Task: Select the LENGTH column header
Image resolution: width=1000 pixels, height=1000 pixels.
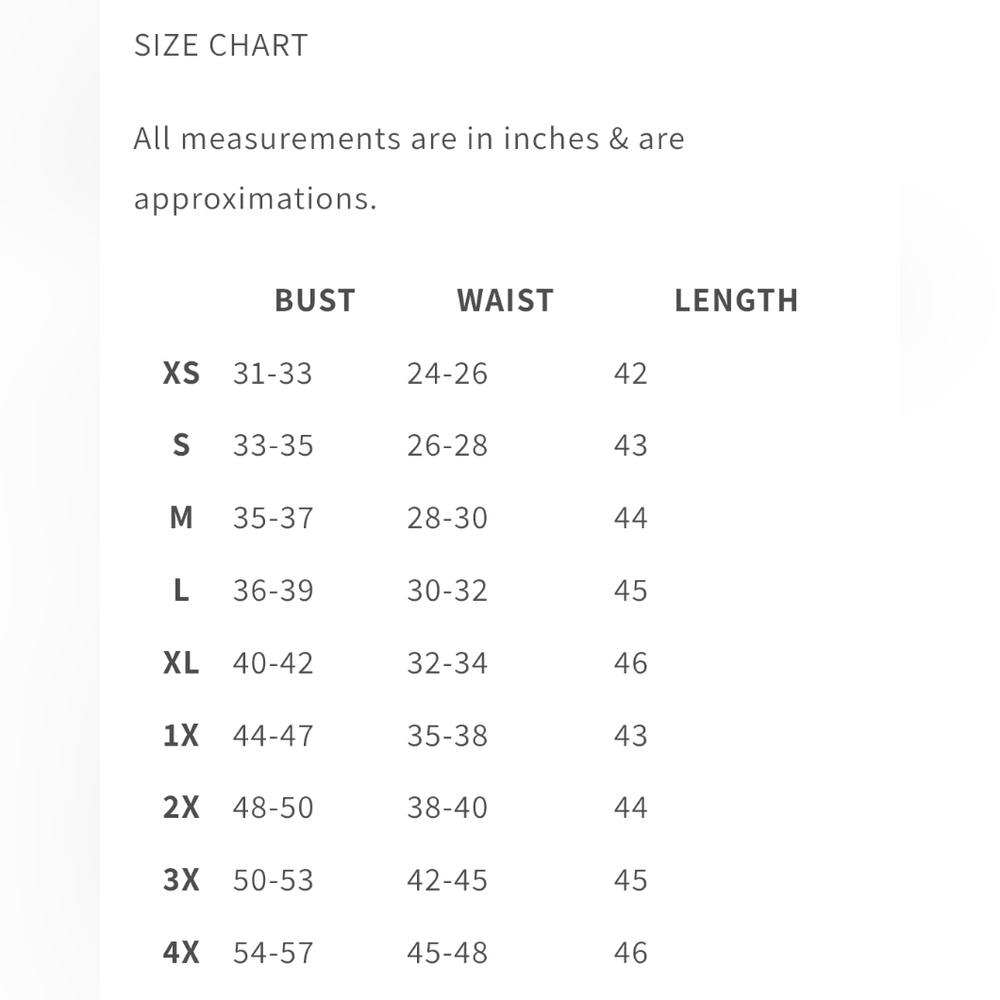Action: (737, 300)
